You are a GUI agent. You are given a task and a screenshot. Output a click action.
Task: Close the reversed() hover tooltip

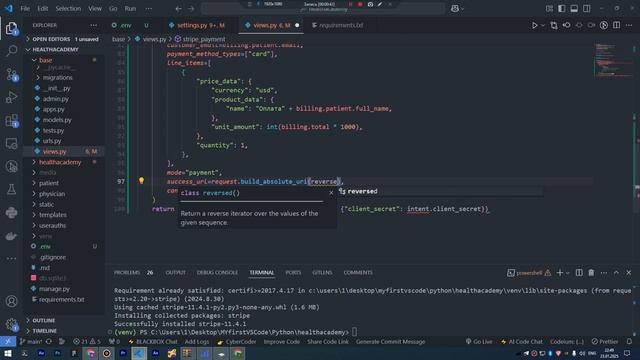click(x=331, y=193)
